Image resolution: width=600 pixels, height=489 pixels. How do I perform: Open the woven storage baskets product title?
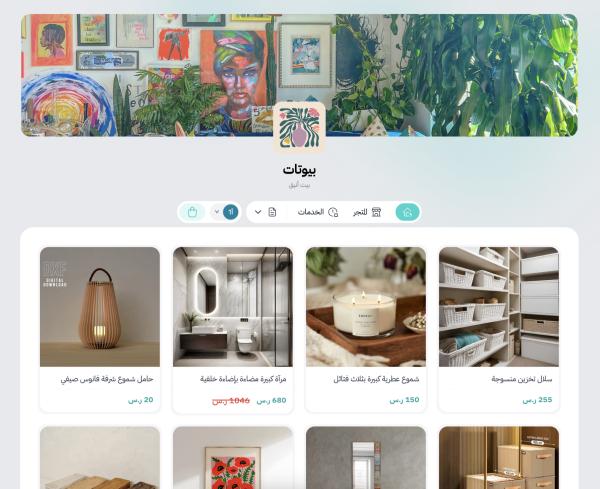tap(522, 379)
